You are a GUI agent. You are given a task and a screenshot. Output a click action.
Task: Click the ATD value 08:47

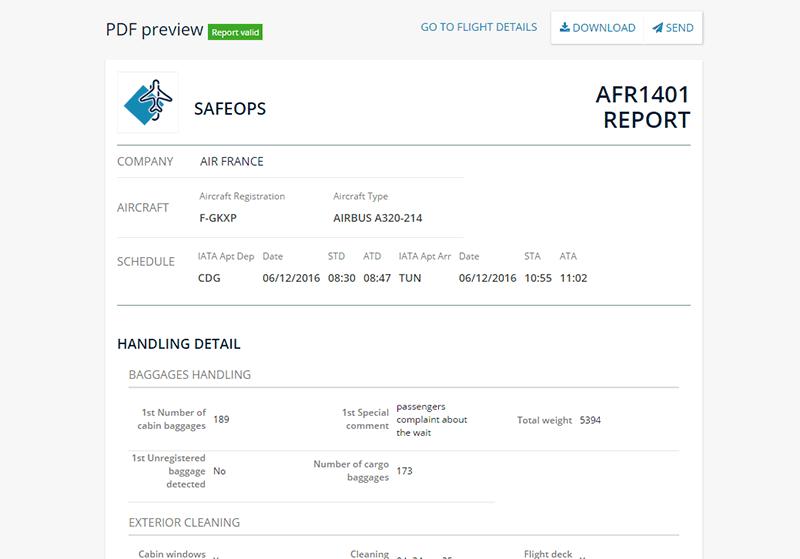pos(377,278)
